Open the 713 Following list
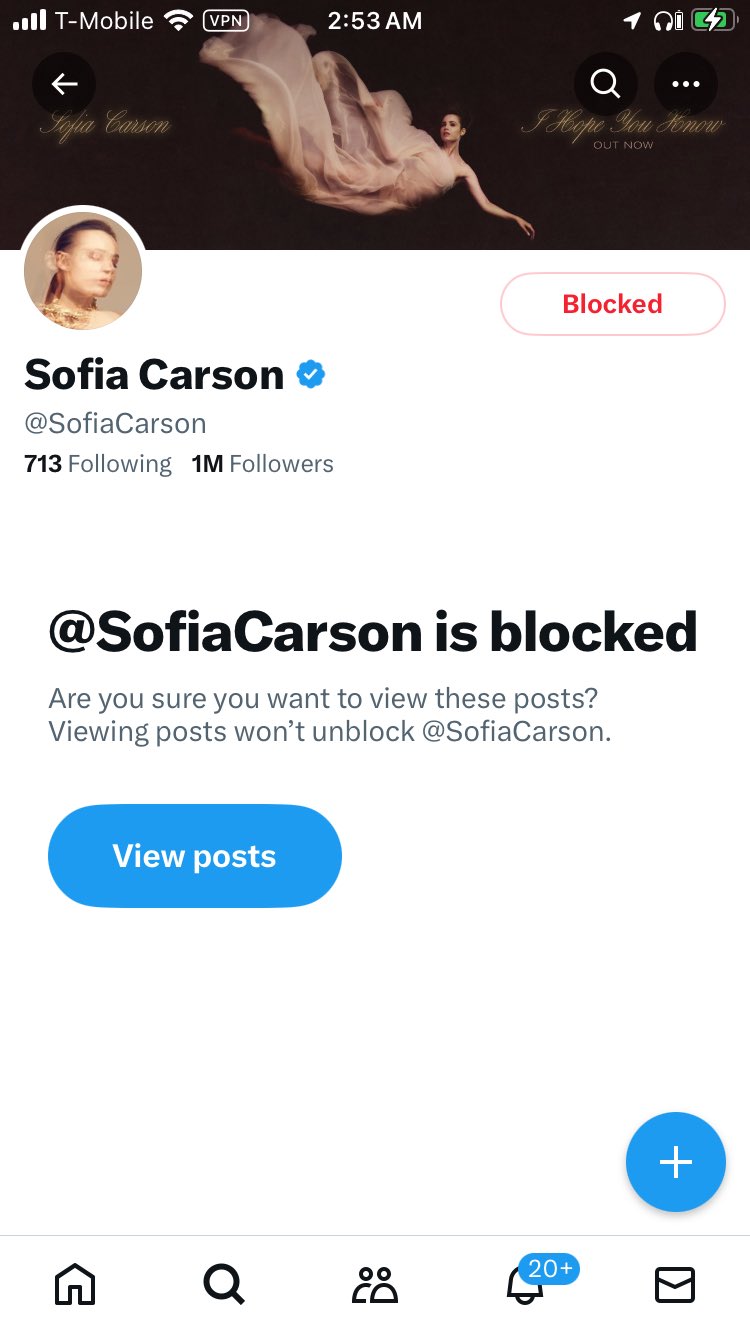 (98, 464)
